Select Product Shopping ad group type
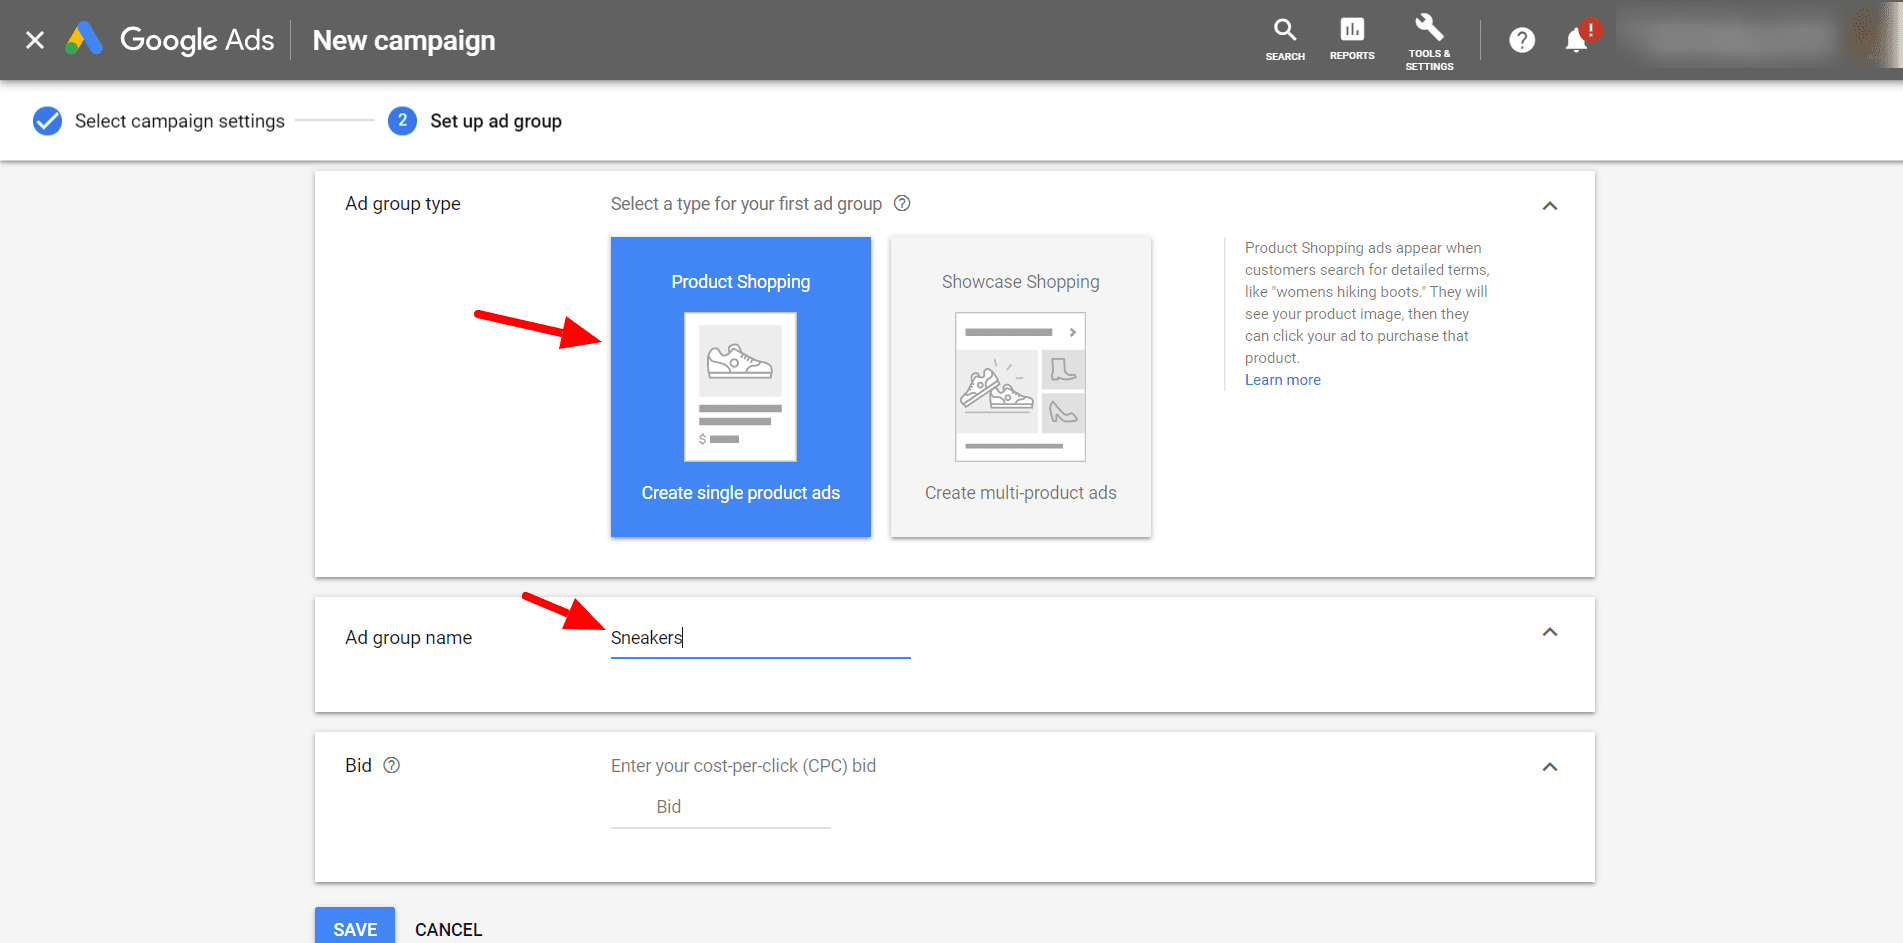This screenshot has width=1903, height=943. pyautogui.click(x=741, y=387)
